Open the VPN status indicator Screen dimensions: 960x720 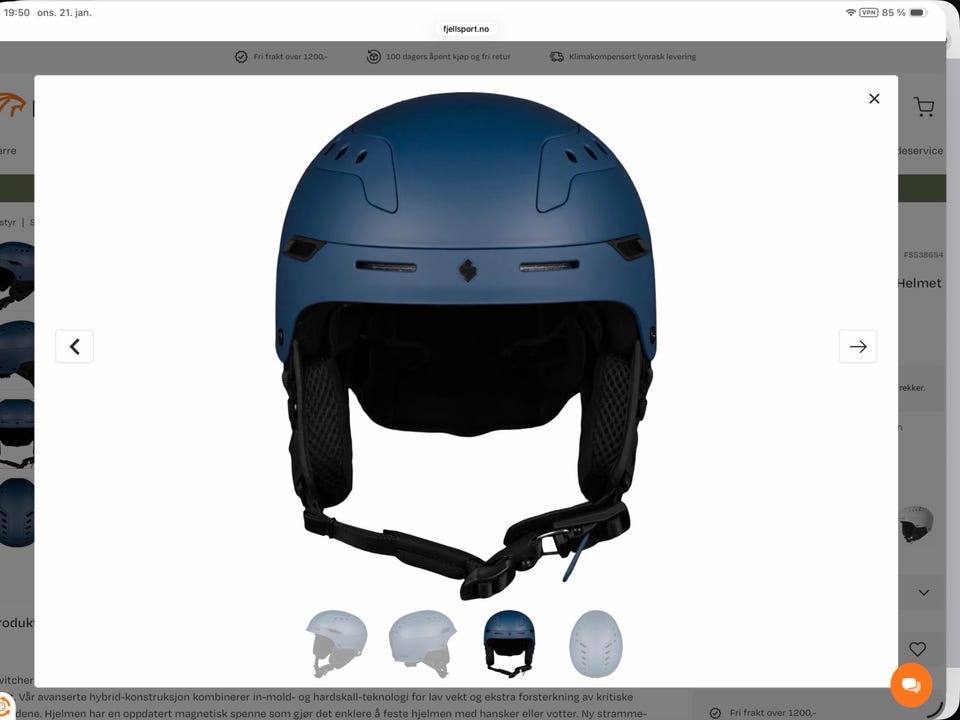(x=869, y=12)
